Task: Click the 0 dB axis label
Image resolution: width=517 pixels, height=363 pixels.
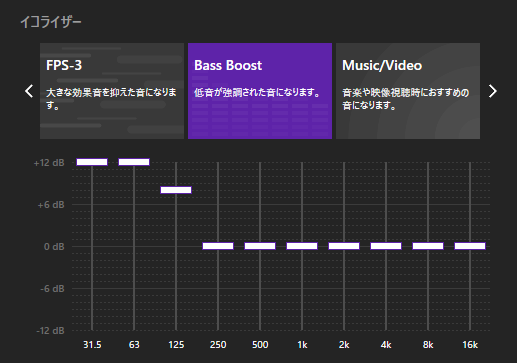Action: (54, 247)
